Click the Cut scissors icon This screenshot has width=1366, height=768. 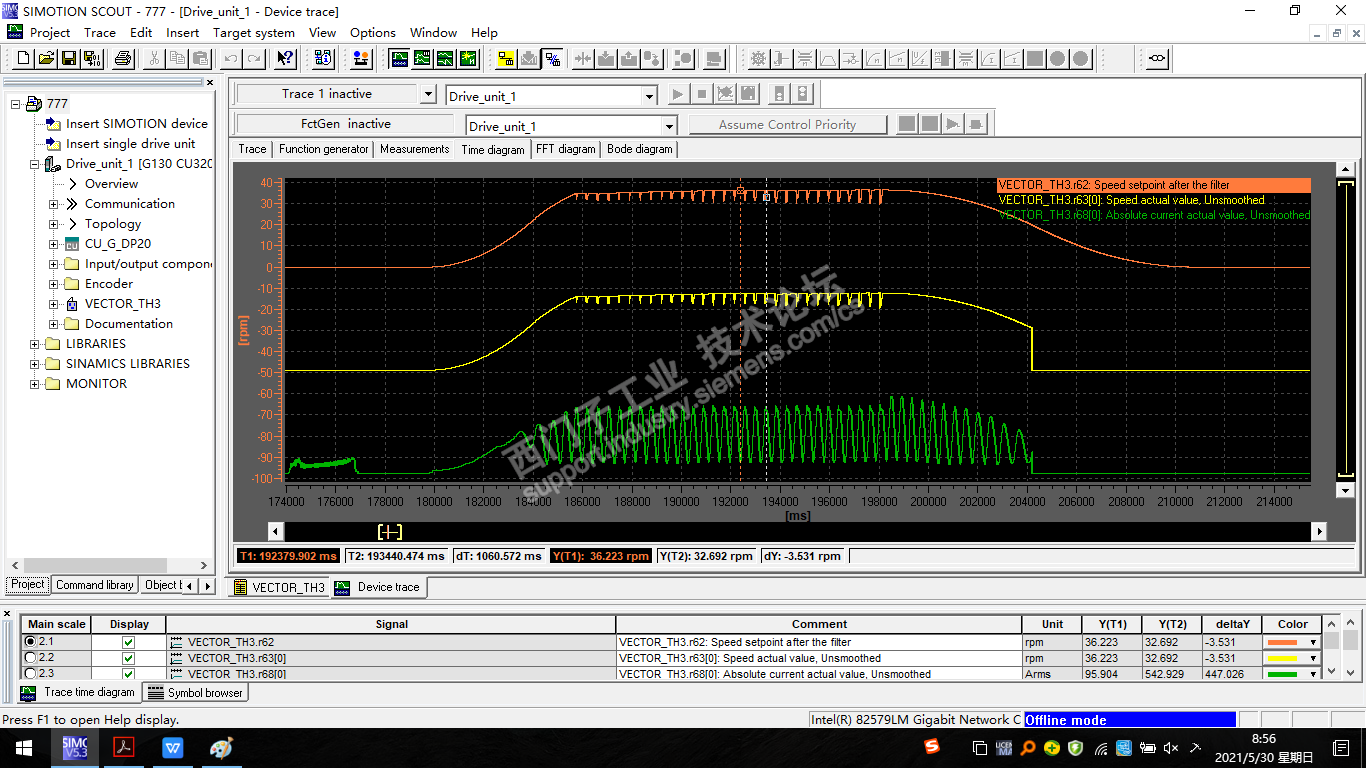point(154,59)
